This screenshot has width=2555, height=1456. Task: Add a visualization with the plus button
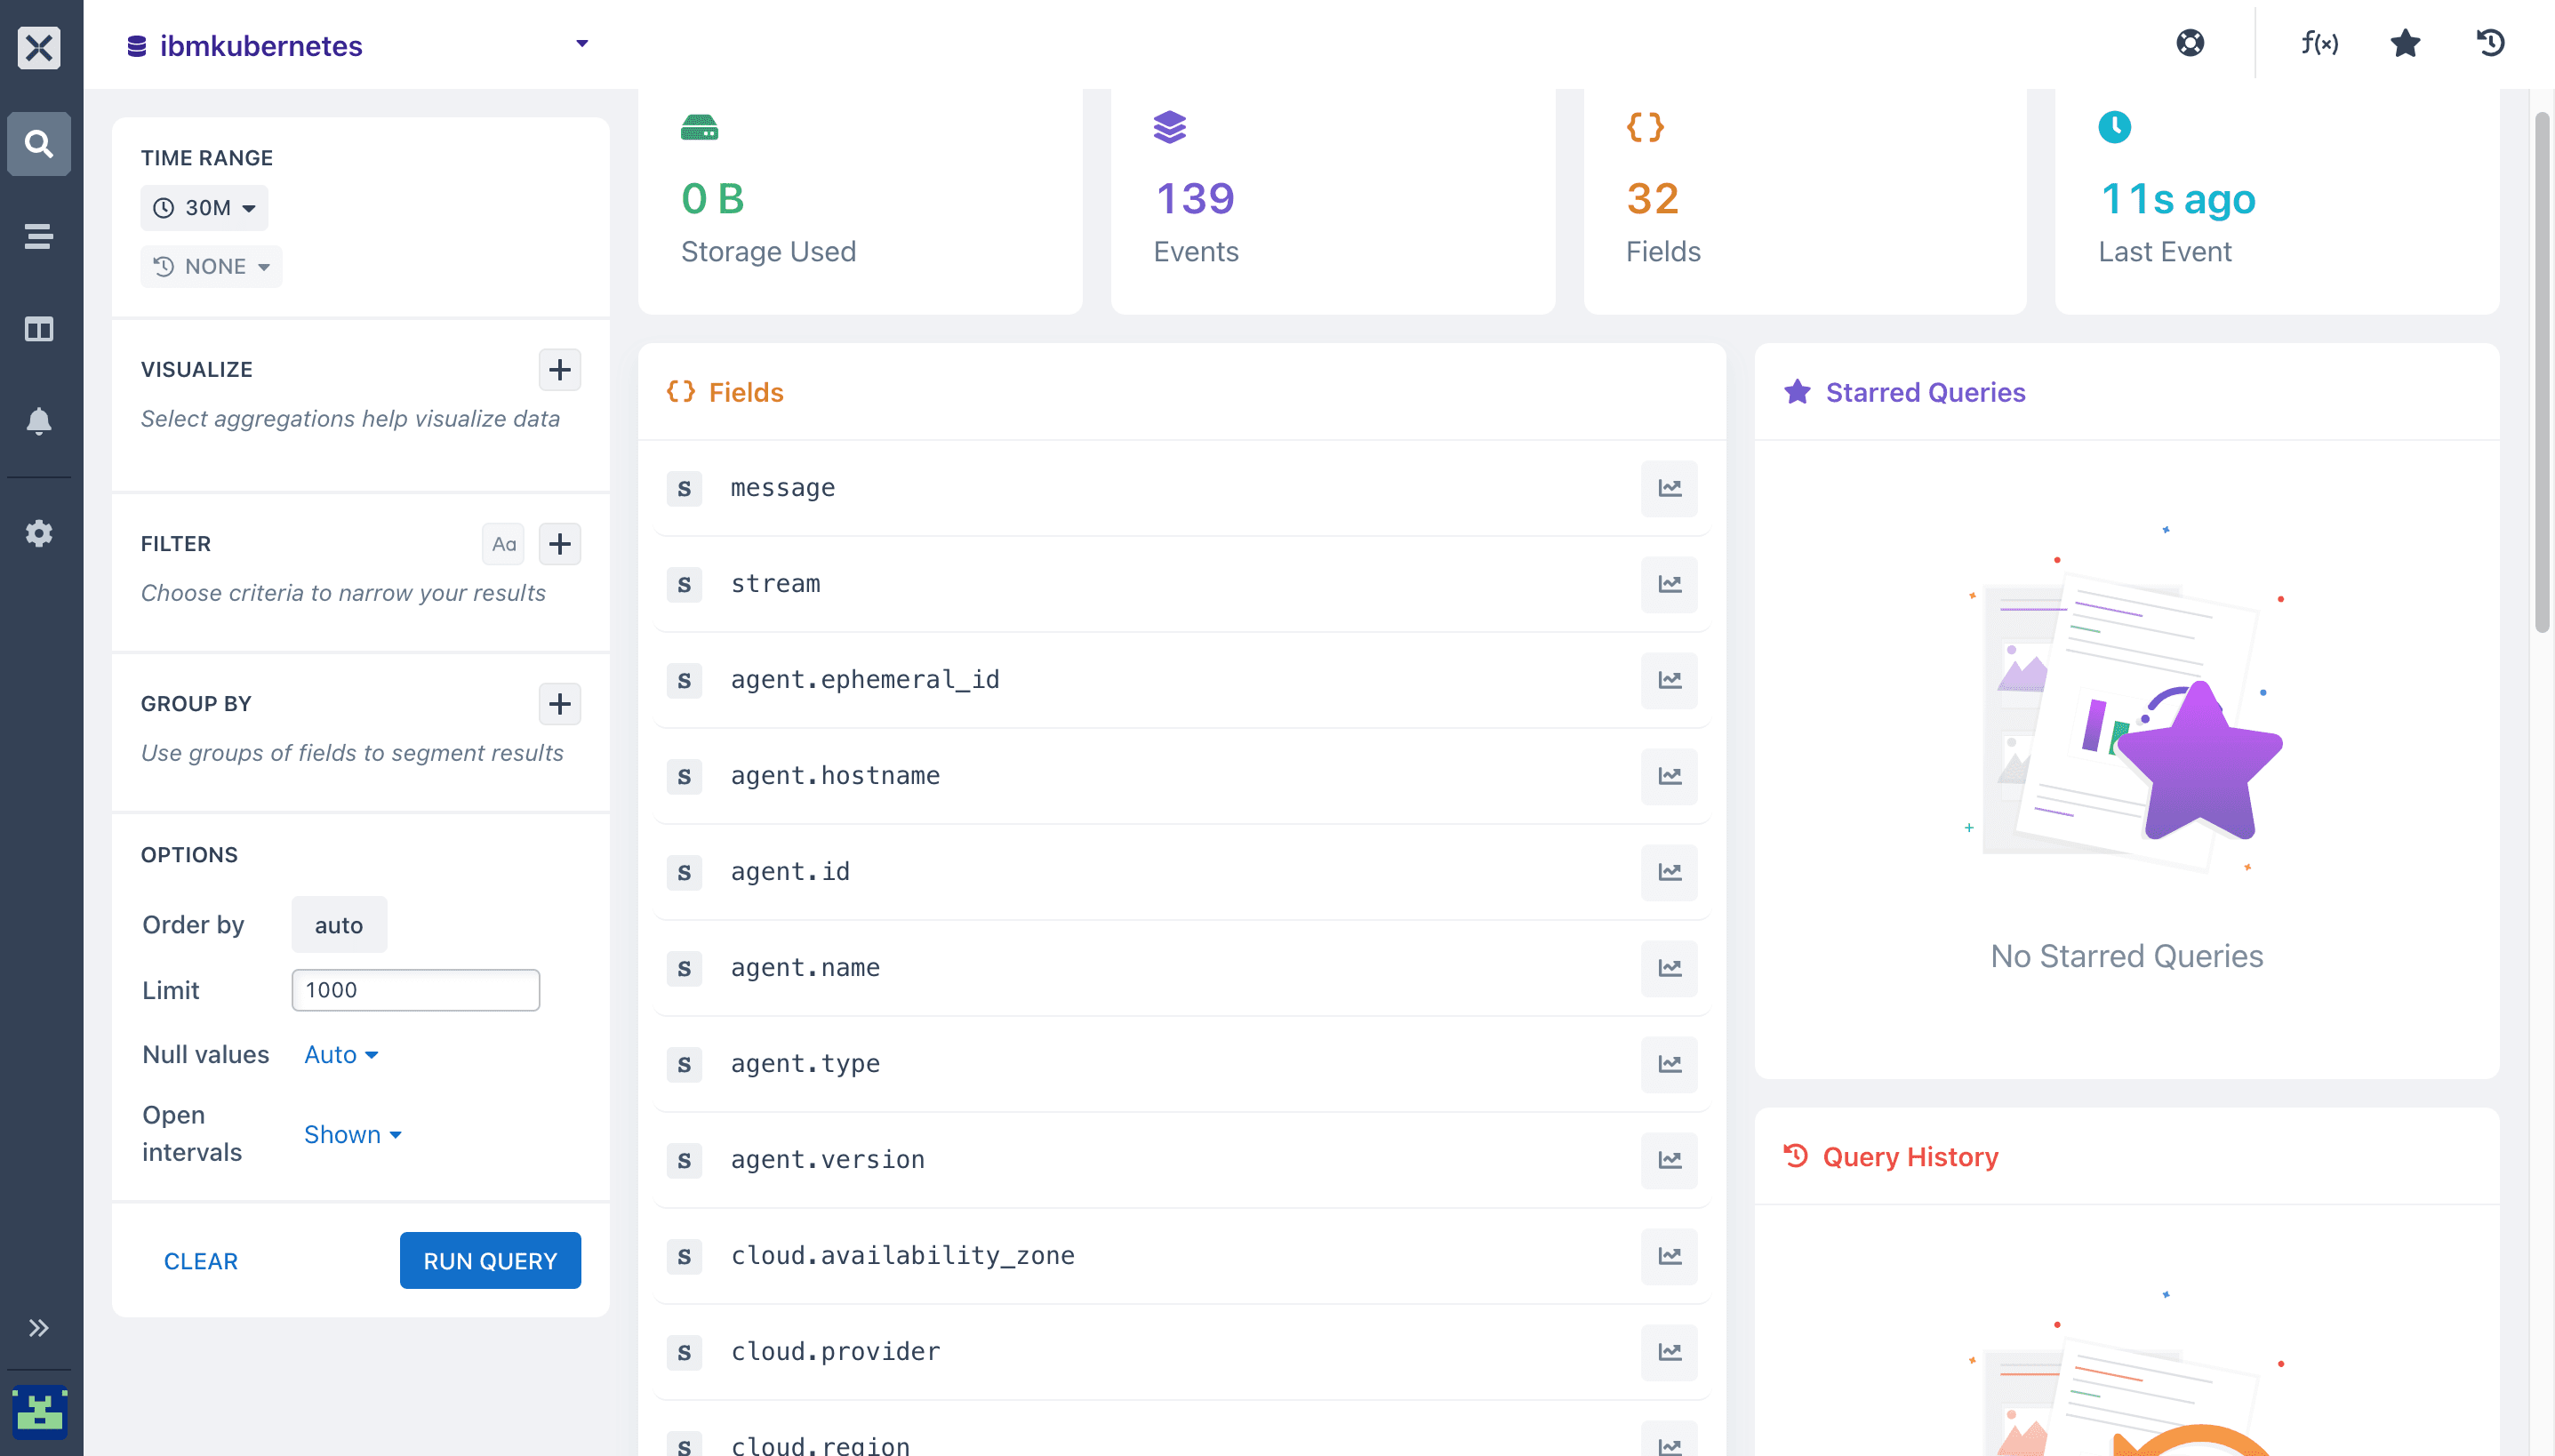[560, 370]
